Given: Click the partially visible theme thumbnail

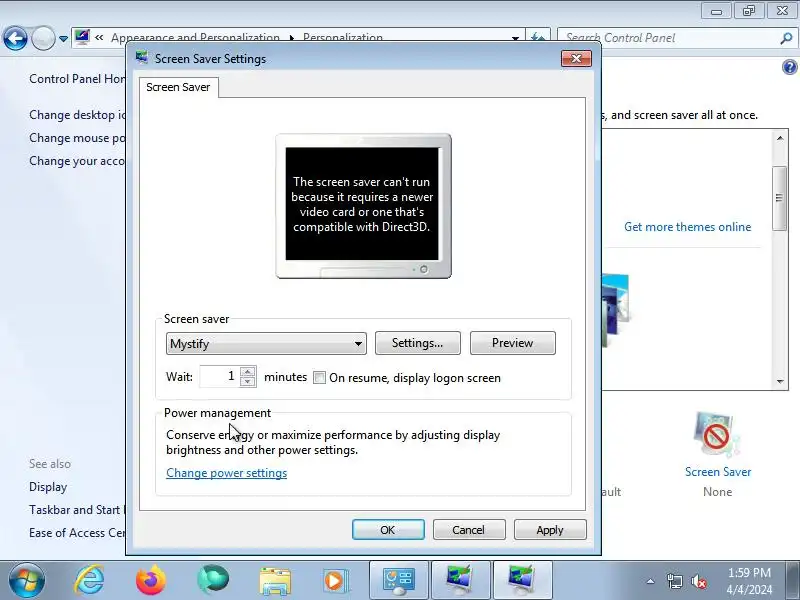Looking at the screenshot, I should (x=615, y=309).
